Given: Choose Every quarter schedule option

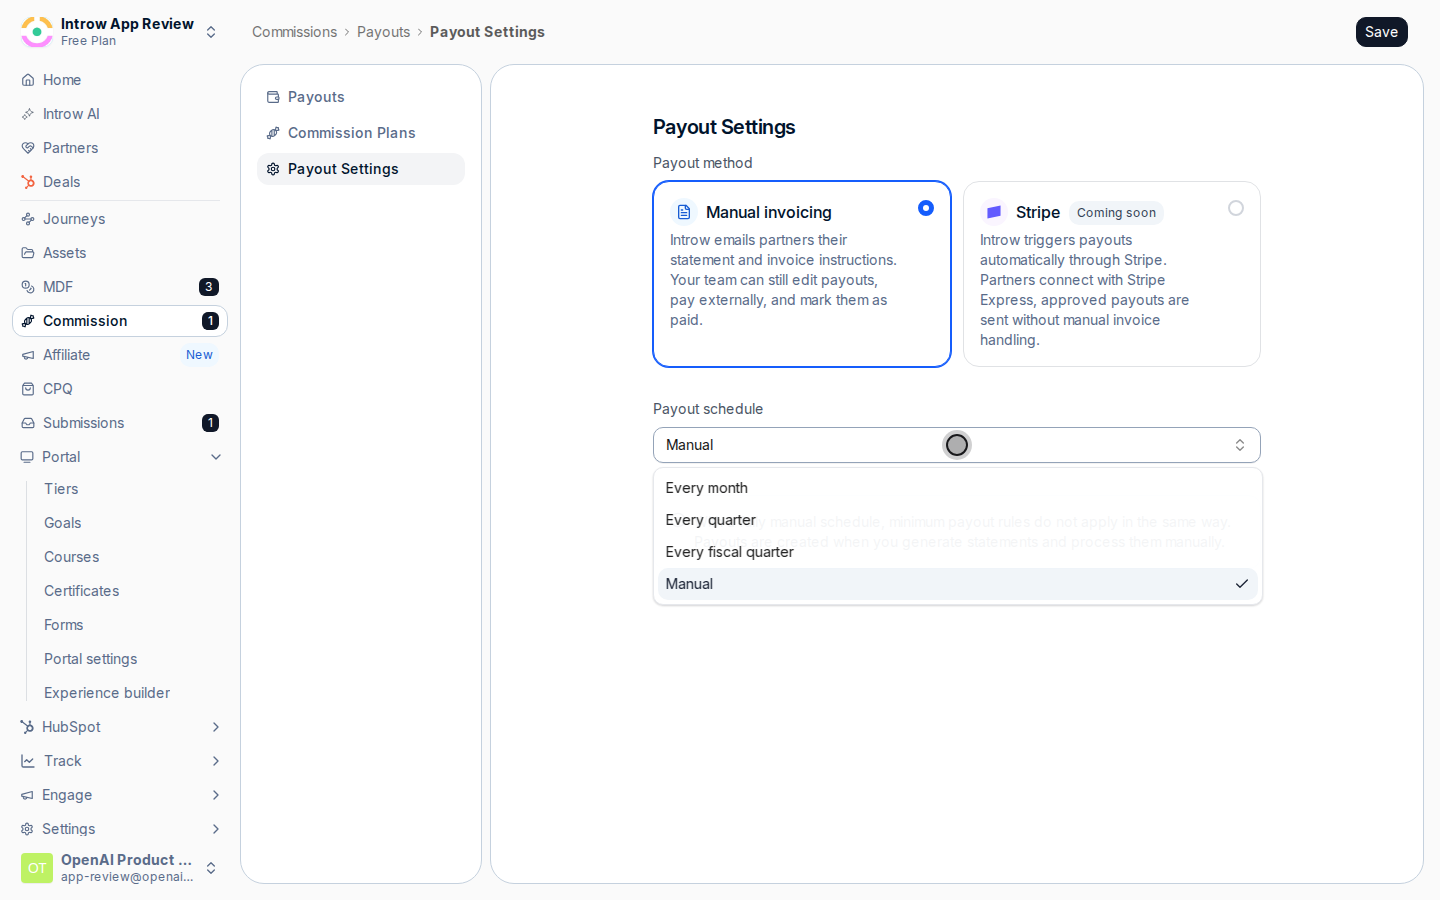Looking at the screenshot, I should [957, 520].
